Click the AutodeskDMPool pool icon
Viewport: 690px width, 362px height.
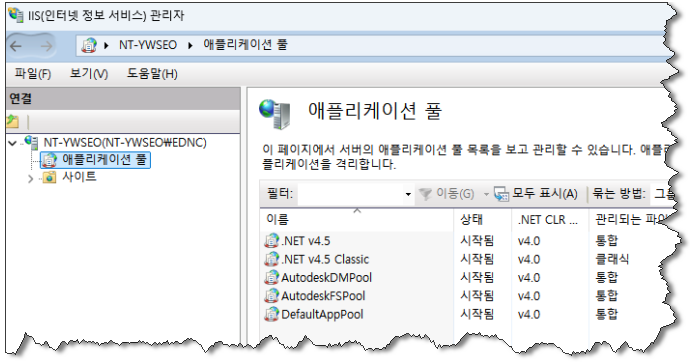pos(272,278)
